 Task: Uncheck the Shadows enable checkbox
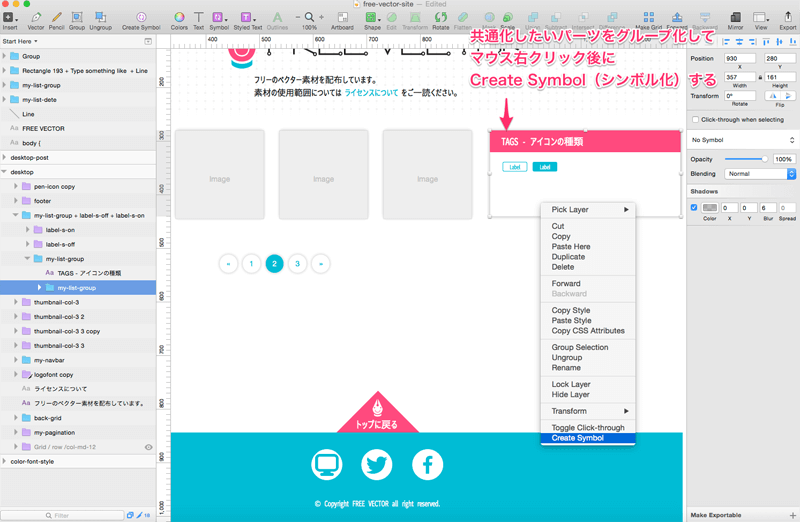pyautogui.click(x=694, y=208)
